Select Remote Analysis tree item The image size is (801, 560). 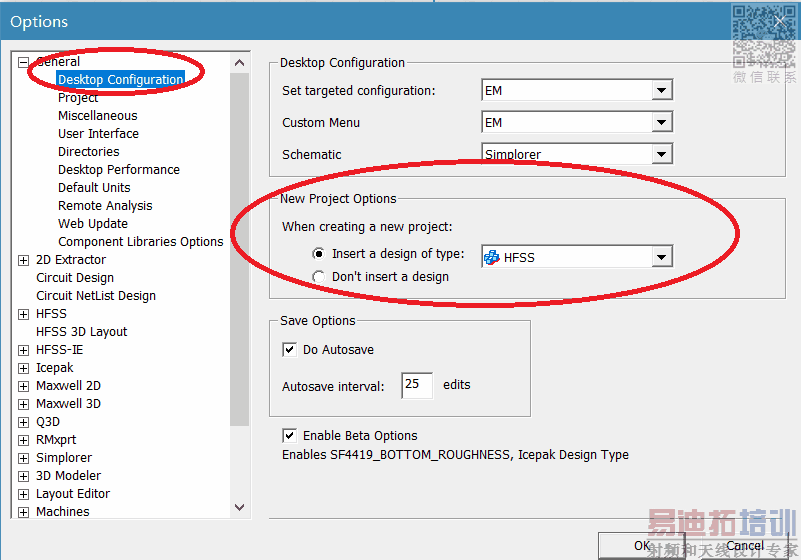point(105,205)
